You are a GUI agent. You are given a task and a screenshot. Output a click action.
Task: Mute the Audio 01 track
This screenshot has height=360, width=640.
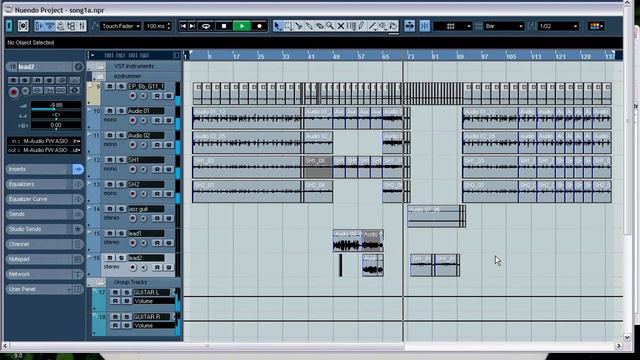click(x=109, y=111)
